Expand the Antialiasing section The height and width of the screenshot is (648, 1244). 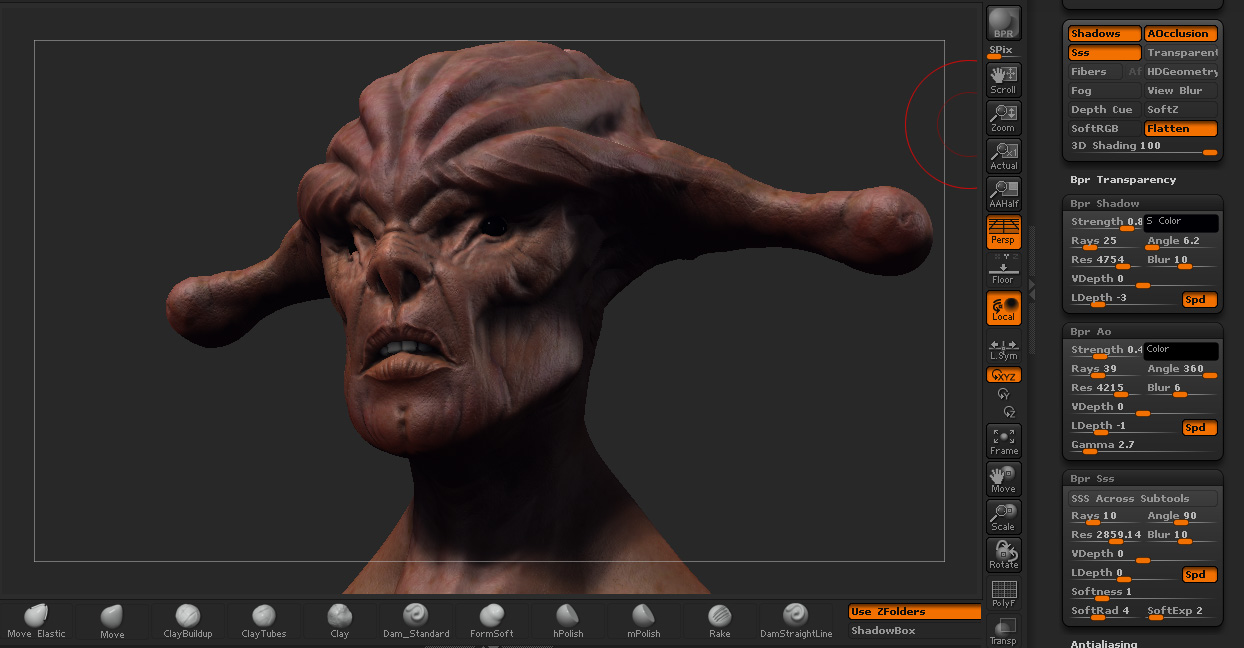click(x=1104, y=644)
